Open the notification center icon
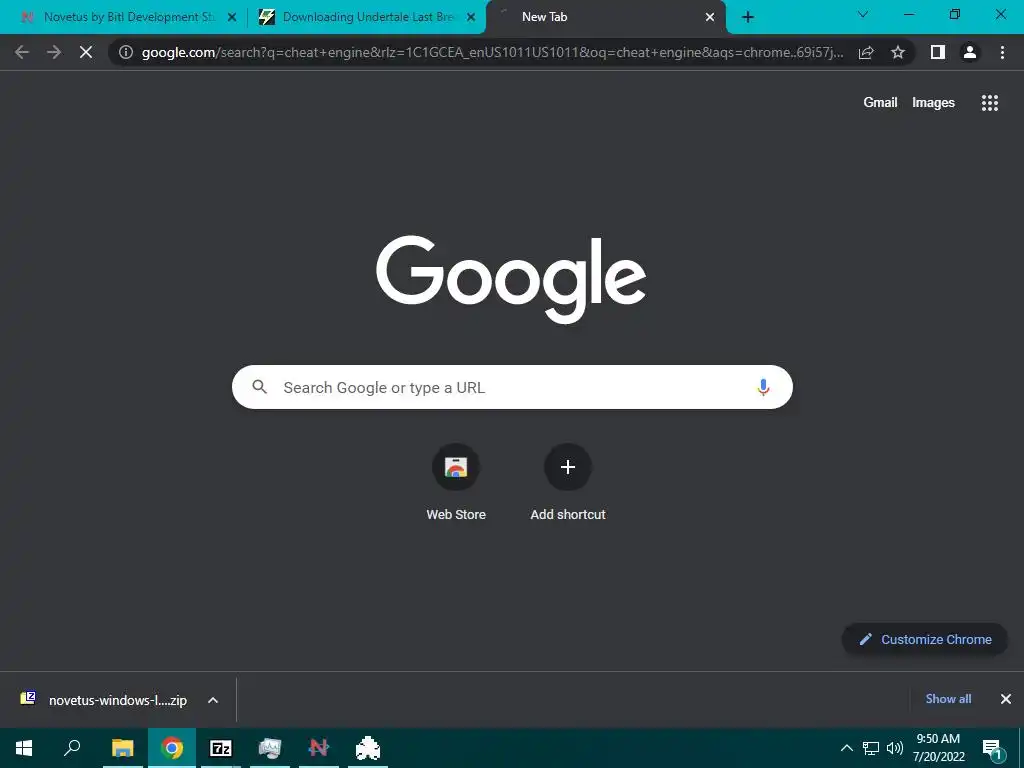The width and height of the screenshot is (1024, 768). tap(993, 748)
